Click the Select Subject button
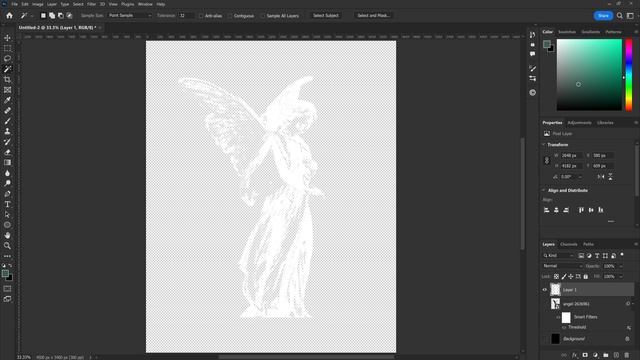 [326, 16]
